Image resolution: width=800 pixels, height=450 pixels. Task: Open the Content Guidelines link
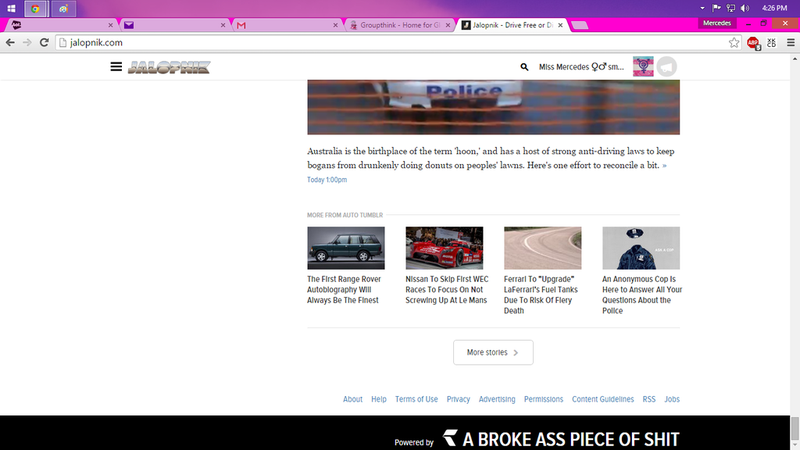click(x=603, y=399)
